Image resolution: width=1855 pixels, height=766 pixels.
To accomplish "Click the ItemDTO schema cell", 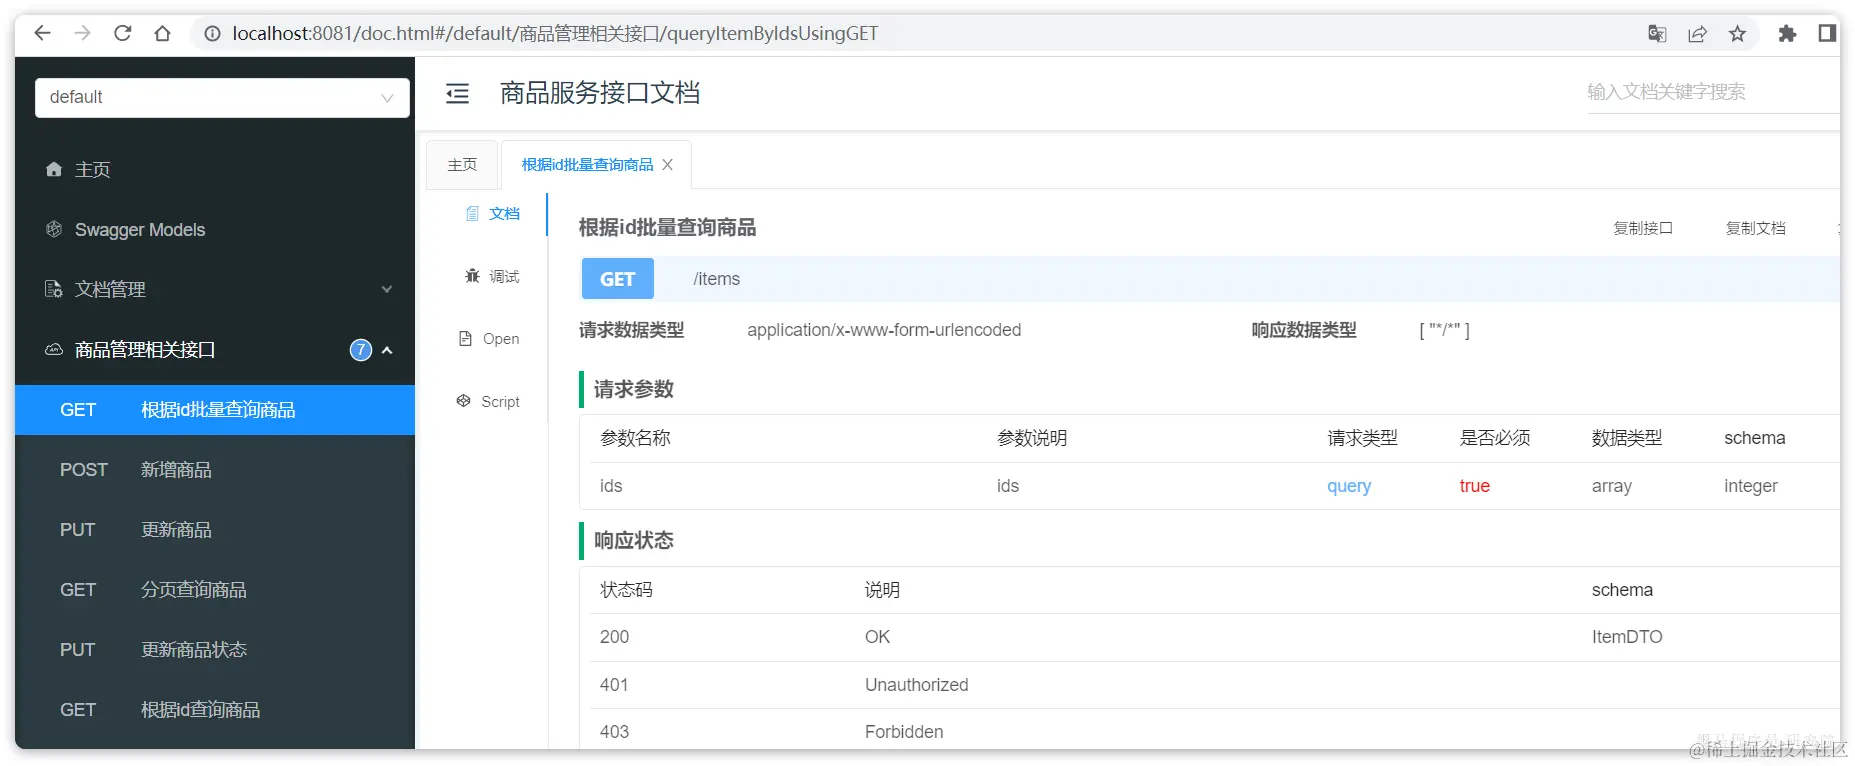I will 1627,637.
